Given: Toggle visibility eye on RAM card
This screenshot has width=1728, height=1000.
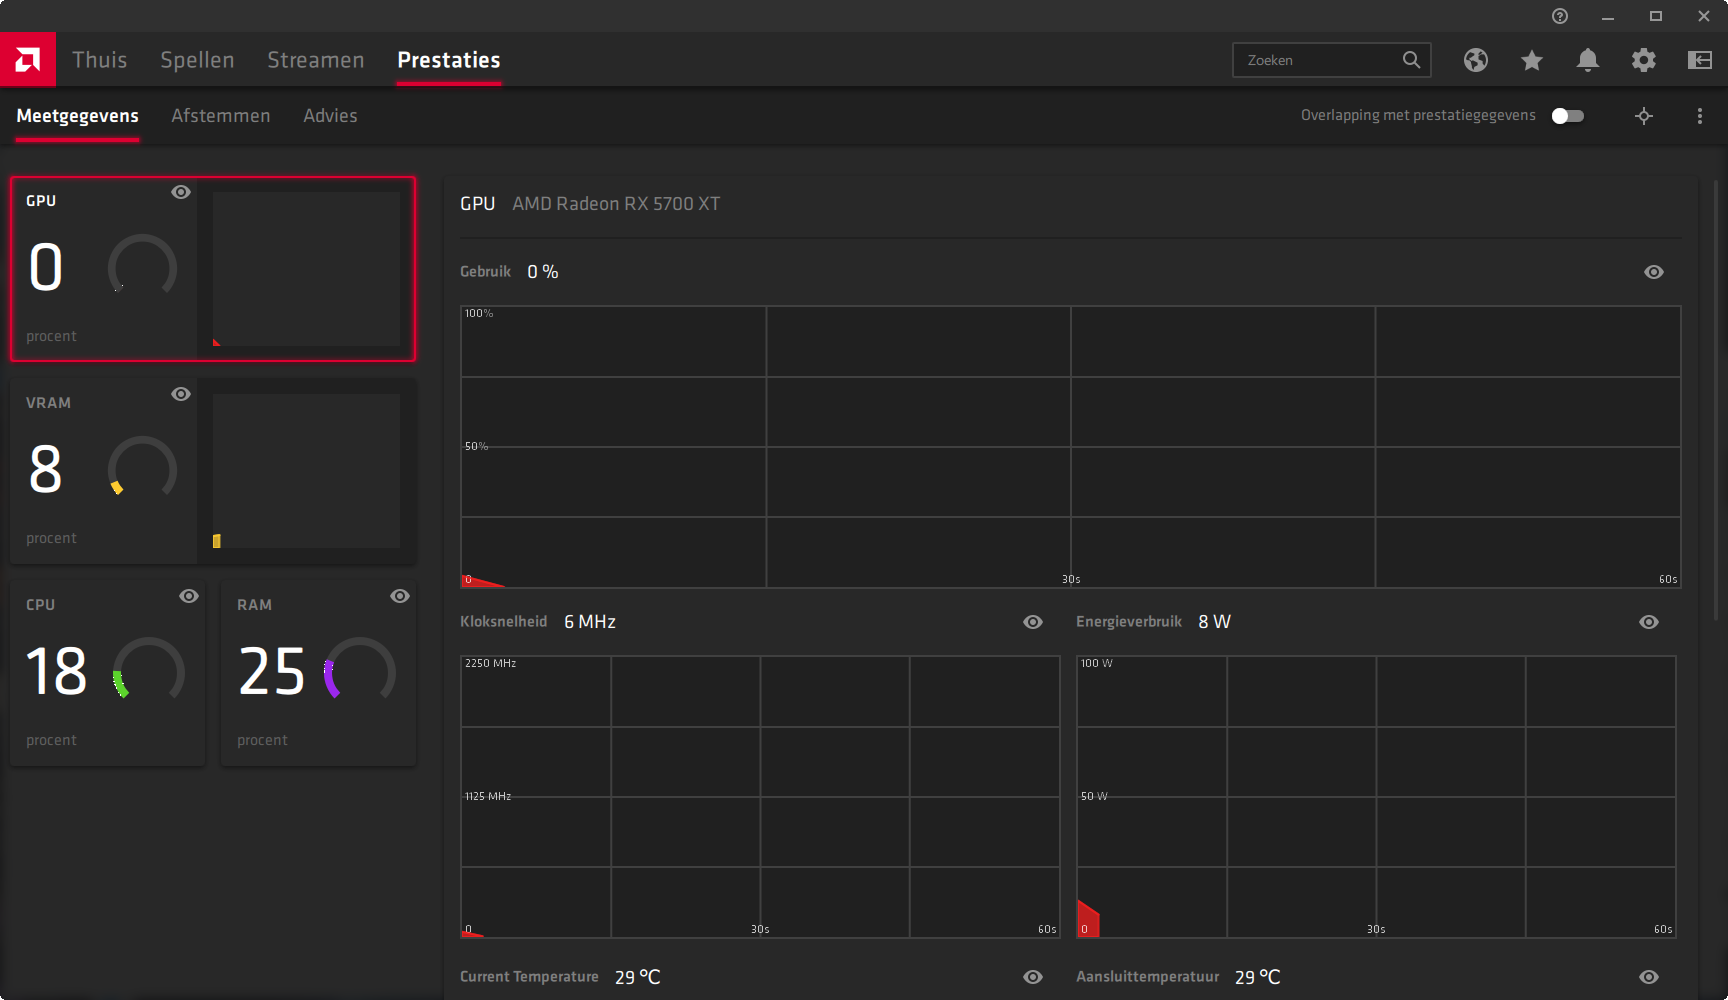Looking at the screenshot, I should [400, 596].
